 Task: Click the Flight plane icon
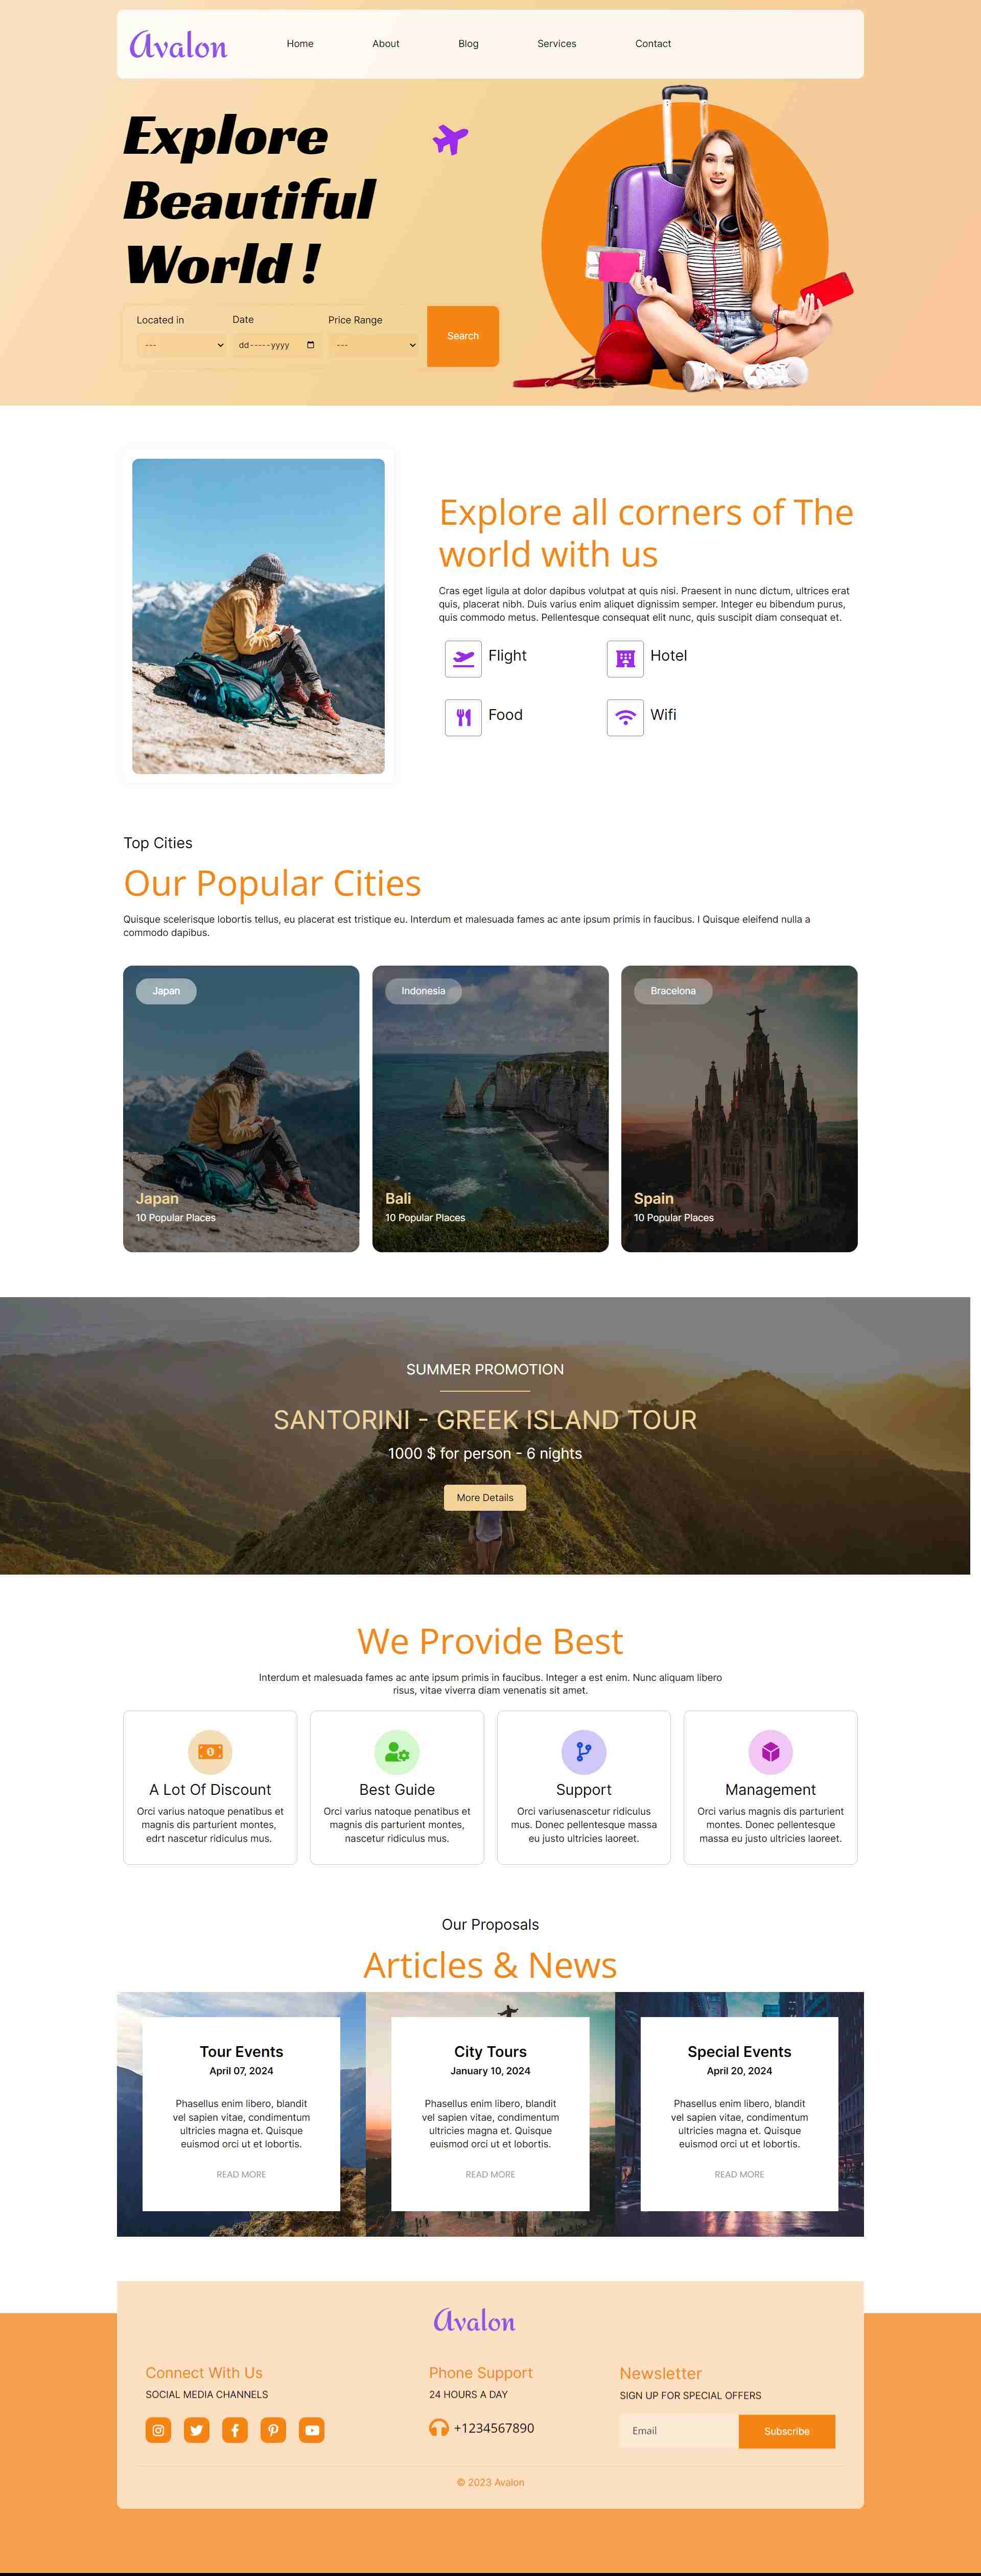pyautogui.click(x=463, y=658)
